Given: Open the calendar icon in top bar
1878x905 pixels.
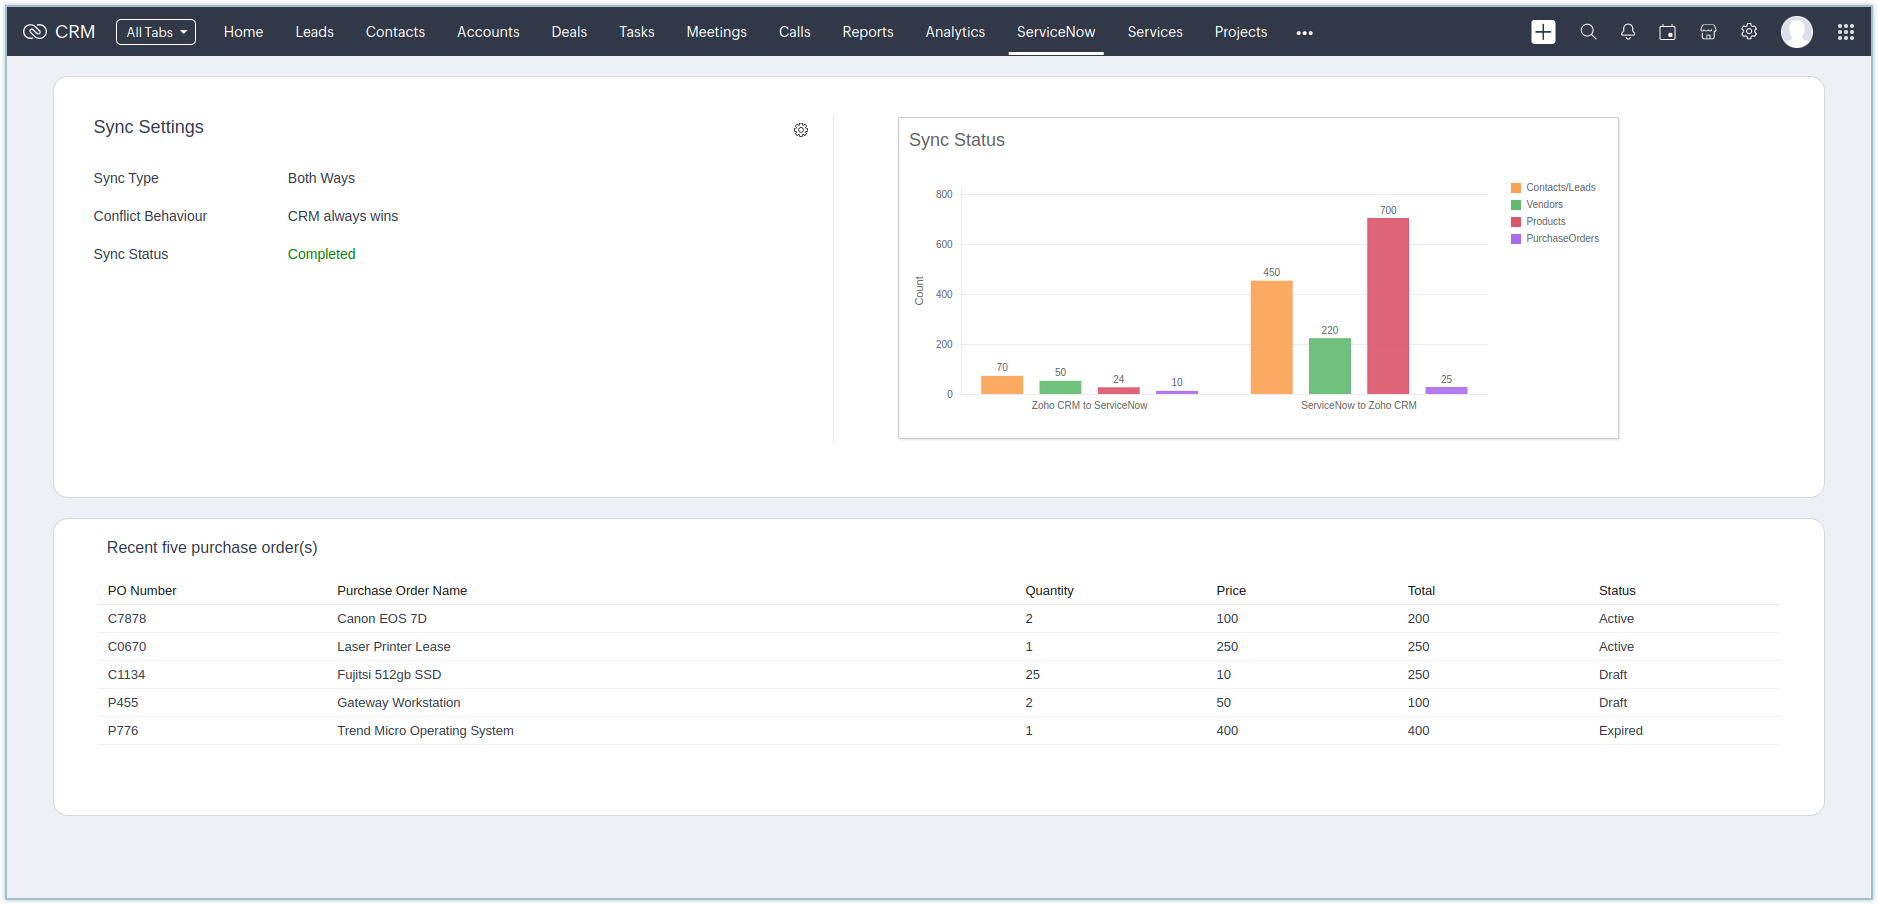Looking at the screenshot, I should tap(1667, 32).
